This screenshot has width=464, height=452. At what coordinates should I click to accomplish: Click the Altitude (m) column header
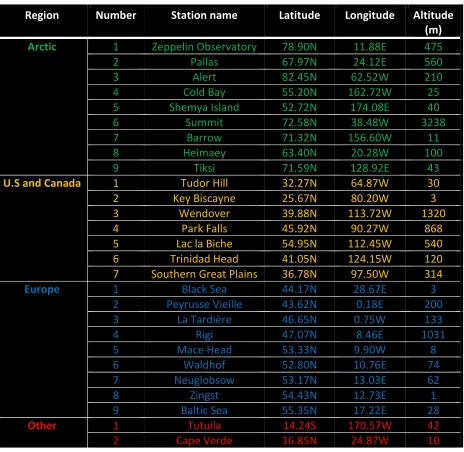[x=433, y=22]
